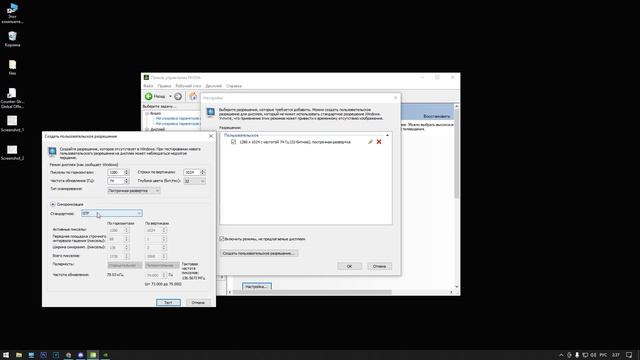Image resolution: width=640 pixels, height=360 pixels.
Task: Open the Windows Start menu
Action: coord(6,355)
